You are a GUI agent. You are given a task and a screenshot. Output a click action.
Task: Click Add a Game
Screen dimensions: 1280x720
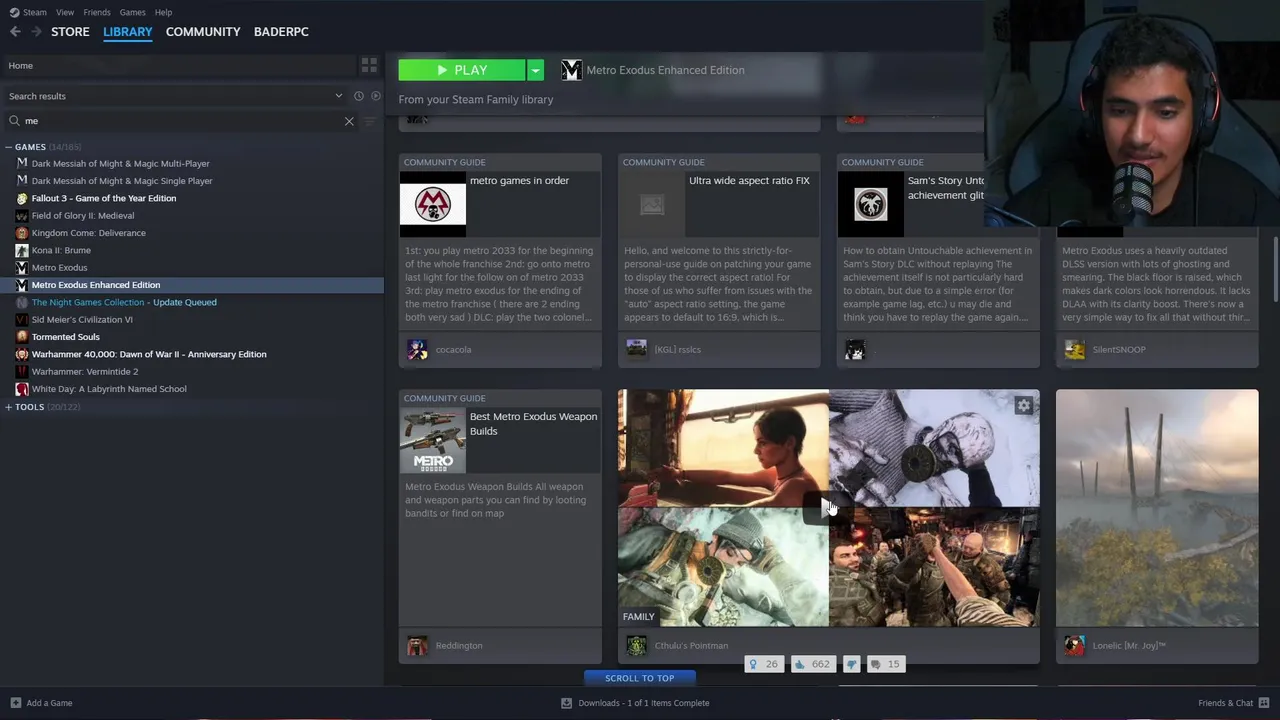point(41,703)
